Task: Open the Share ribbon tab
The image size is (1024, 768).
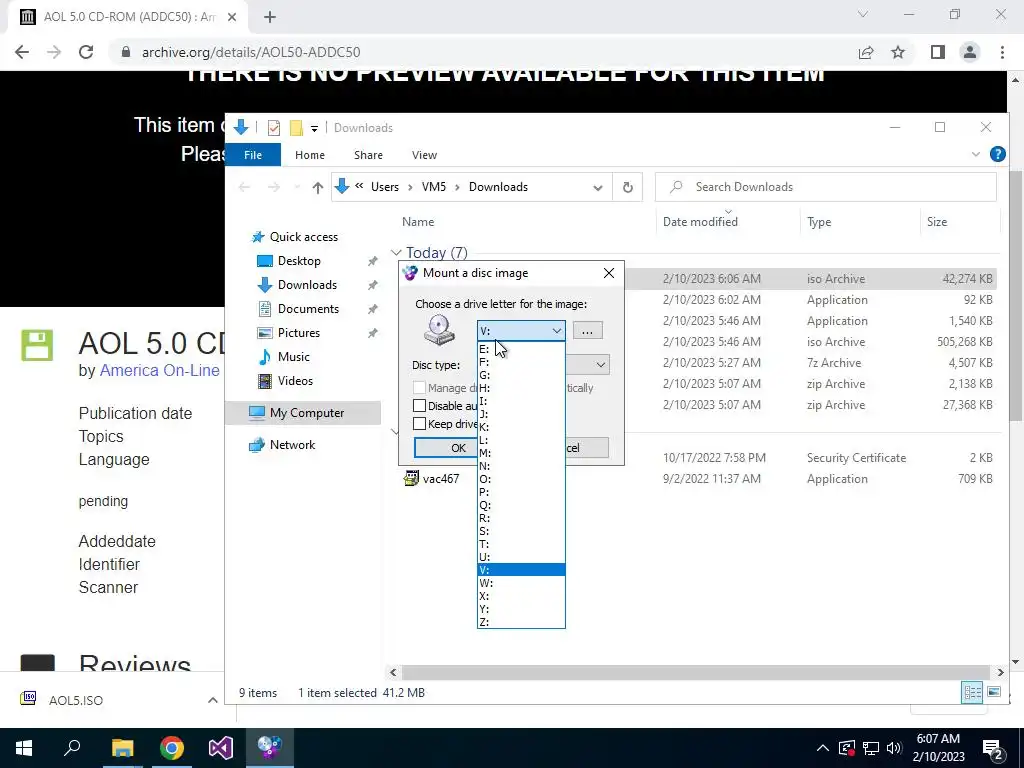Action: (368, 155)
